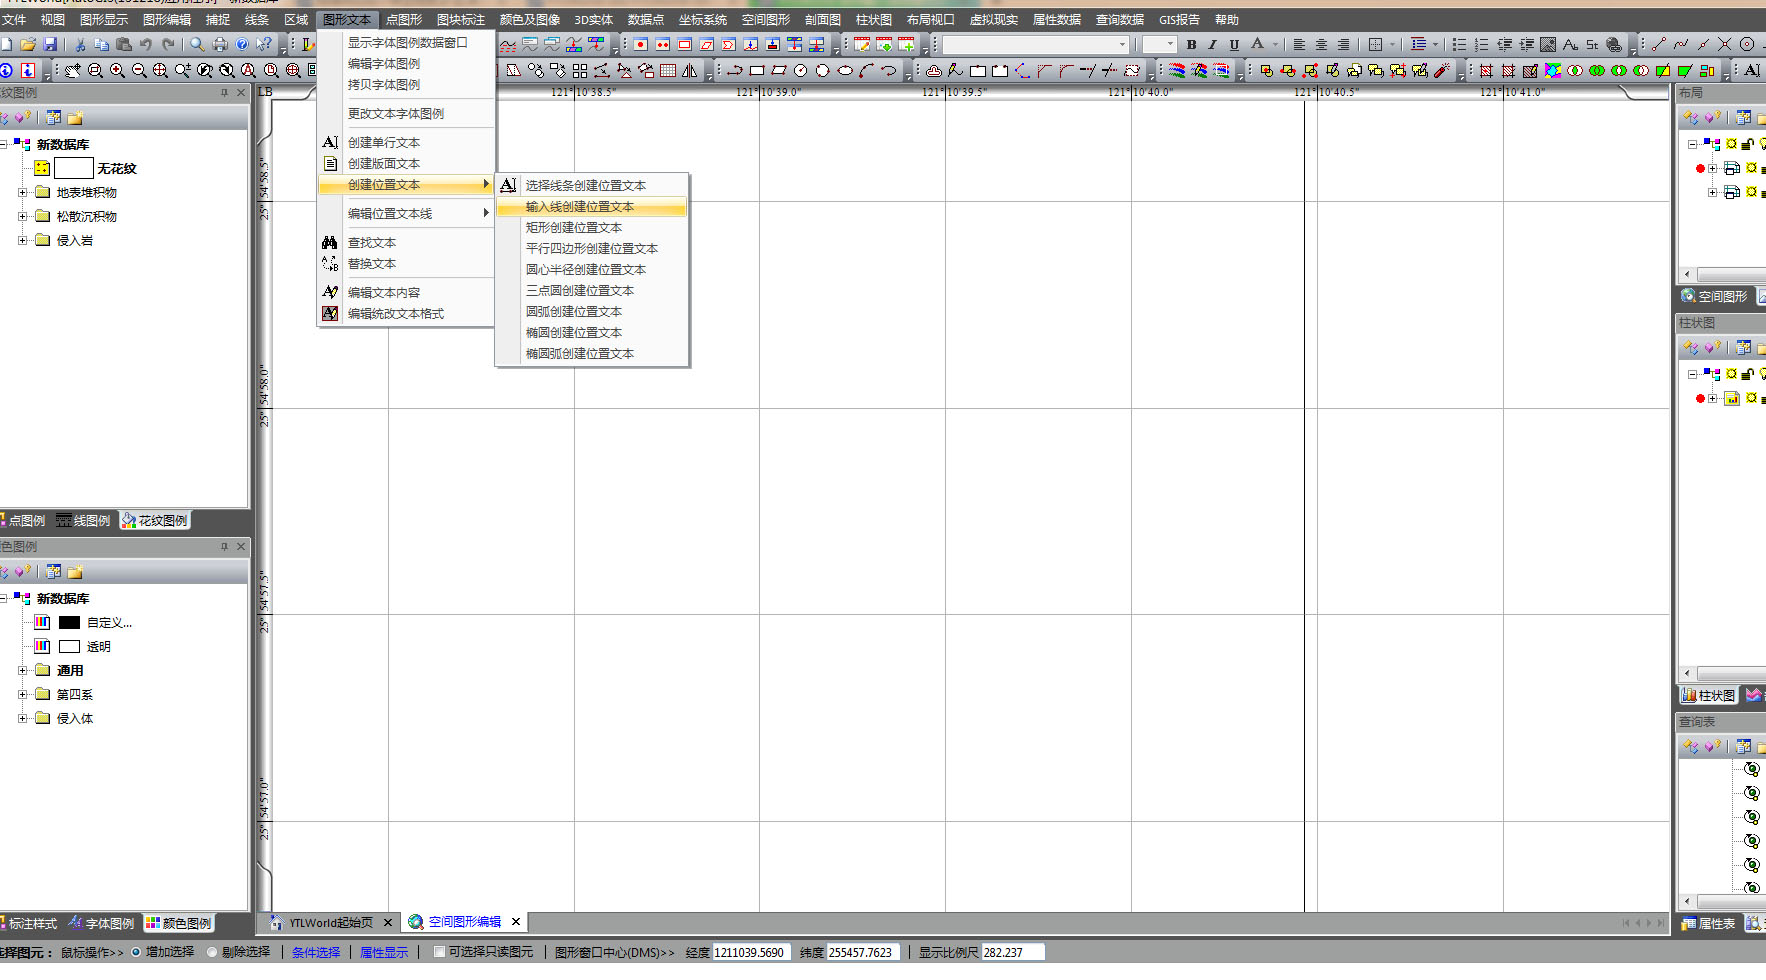Viewport: 1766px width, 980px height.
Task: Click the 显示比例尺 value field
Action: point(1013,952)
